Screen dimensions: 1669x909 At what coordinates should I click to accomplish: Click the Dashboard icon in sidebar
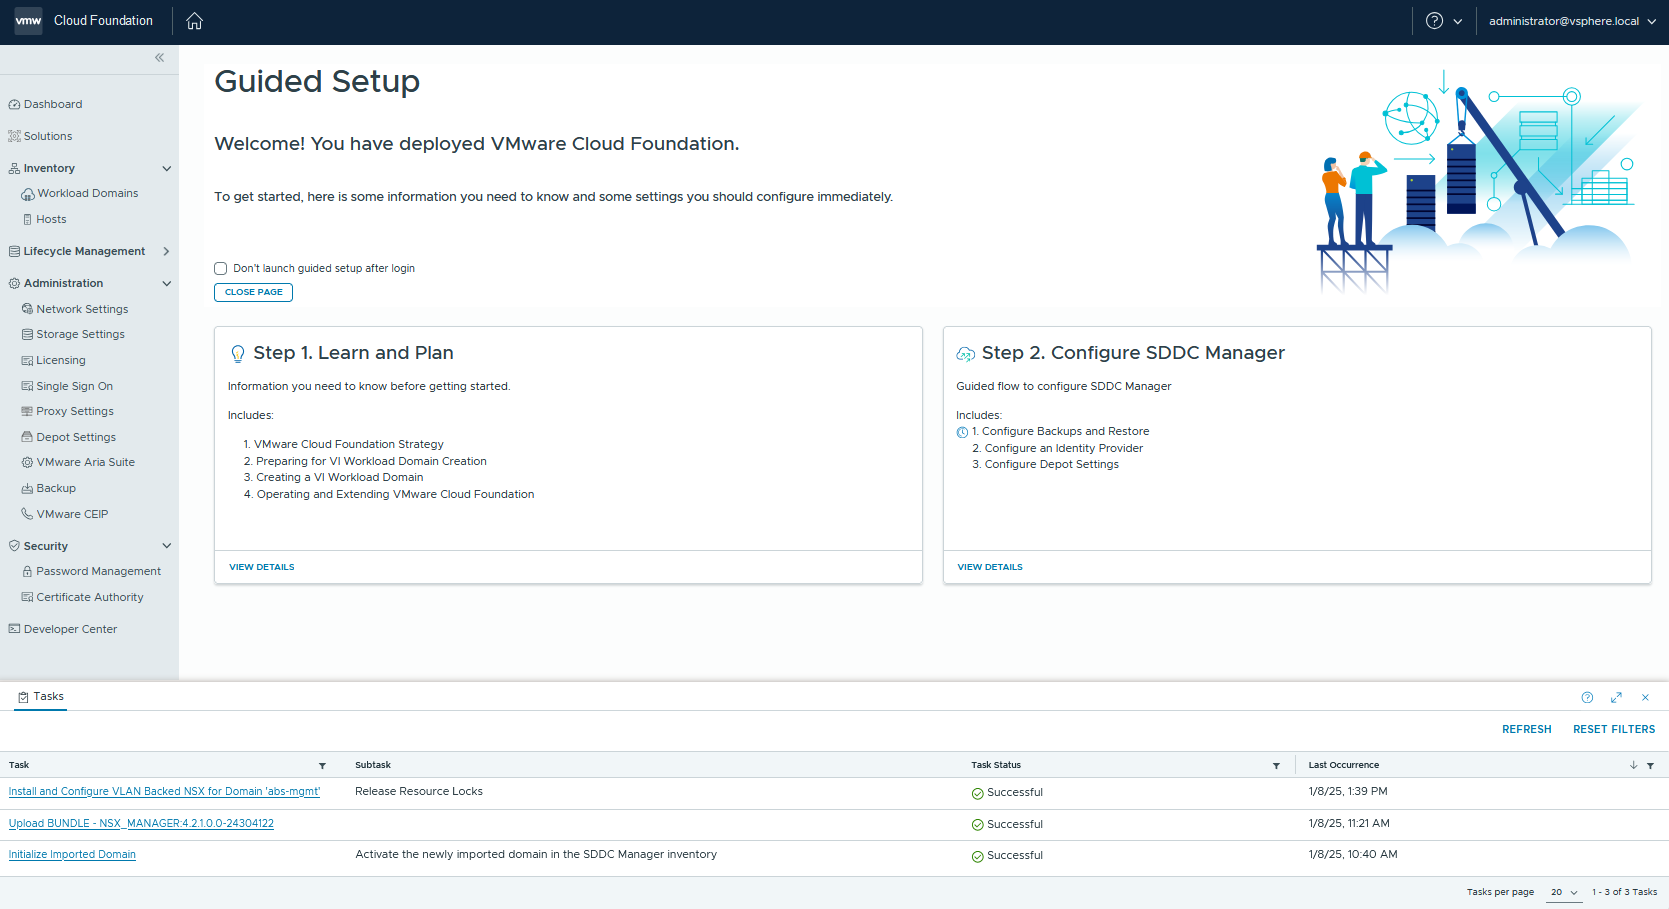[x=14, y=105]
